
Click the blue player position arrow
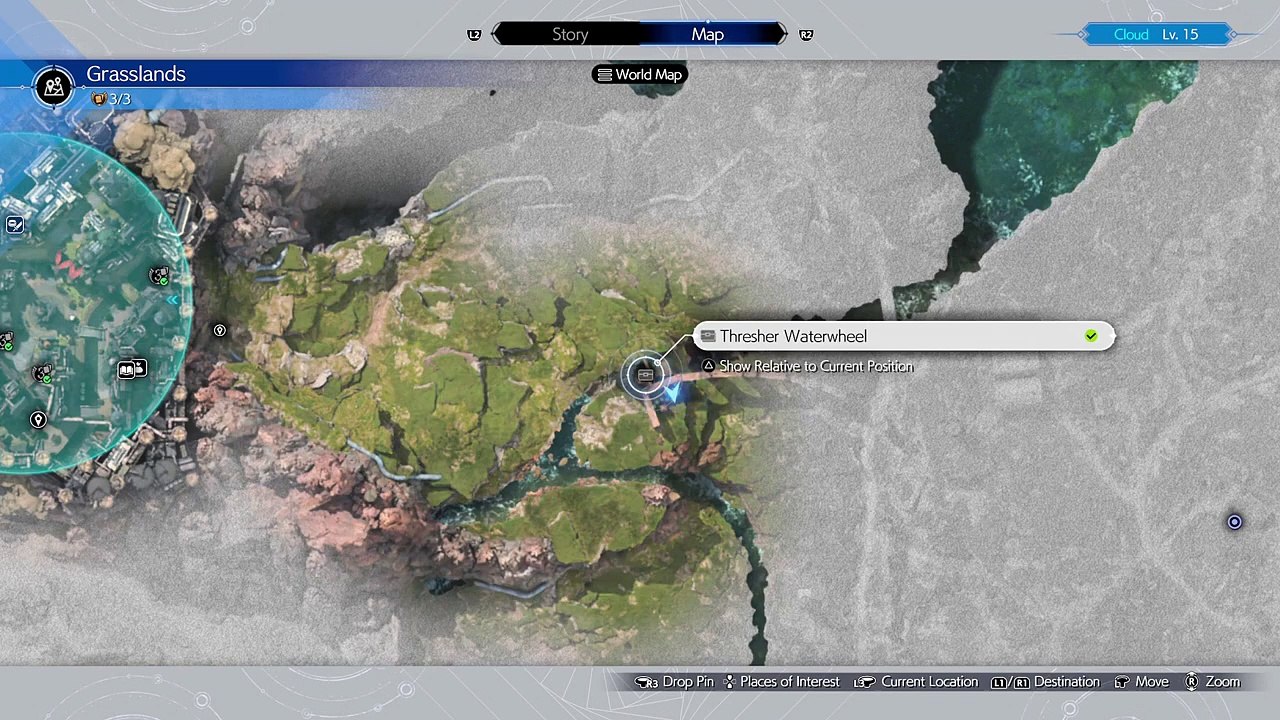coord(673,394)
